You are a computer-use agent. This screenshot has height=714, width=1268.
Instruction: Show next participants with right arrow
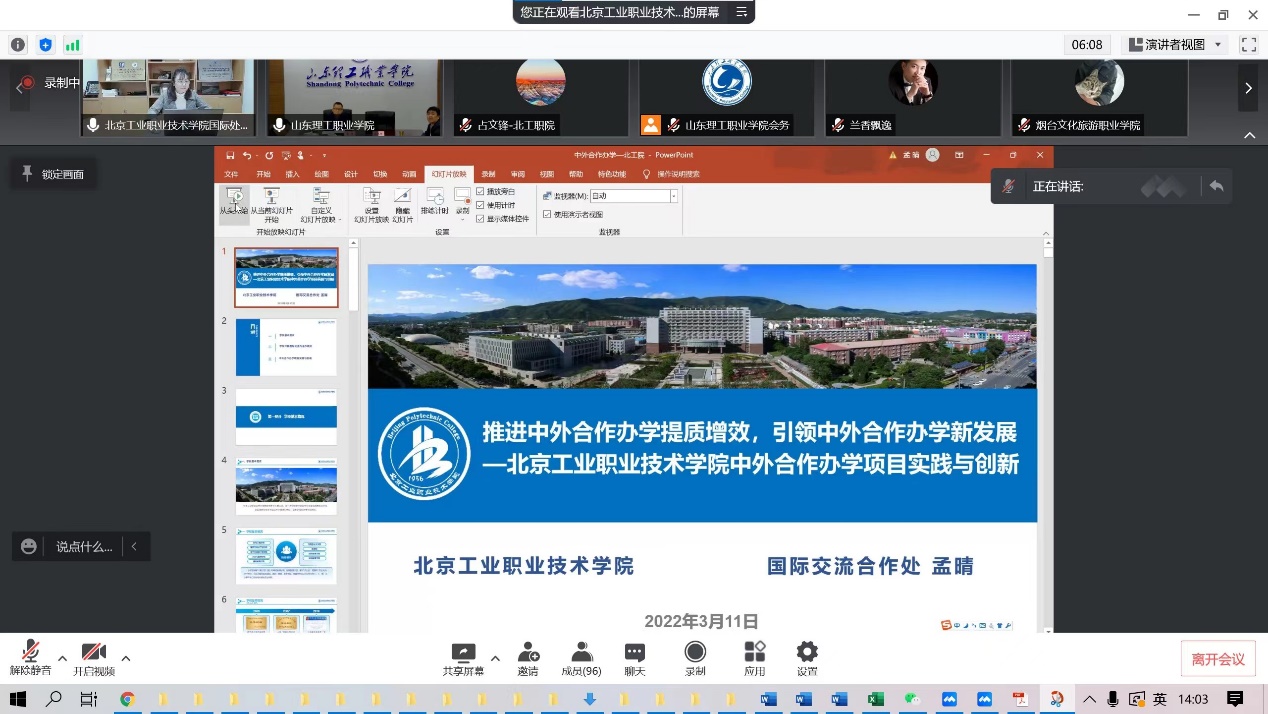1248,89
